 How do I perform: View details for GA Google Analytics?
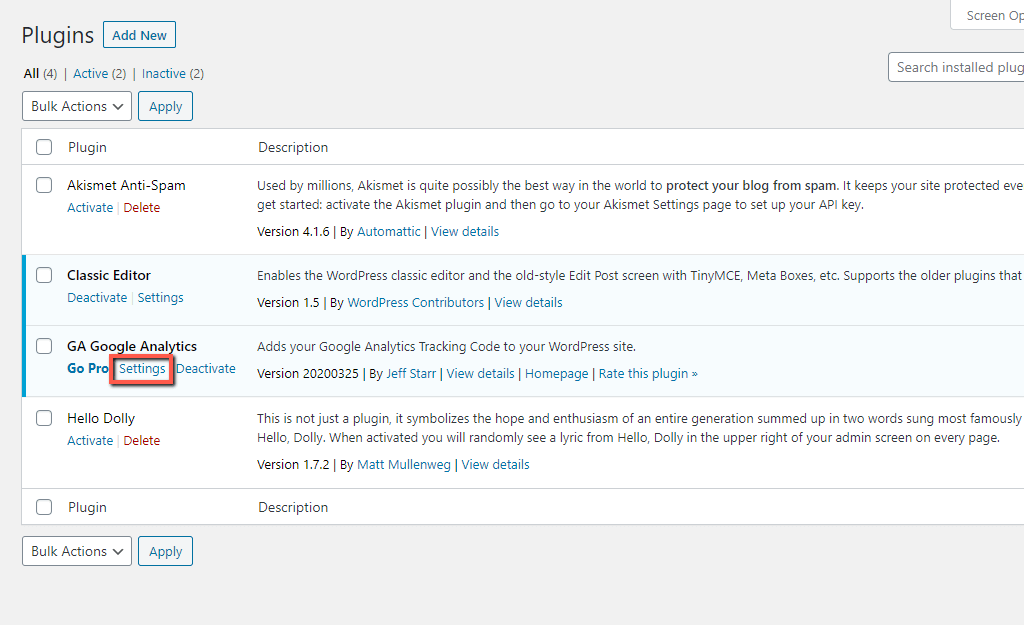[x=481, y=374]
